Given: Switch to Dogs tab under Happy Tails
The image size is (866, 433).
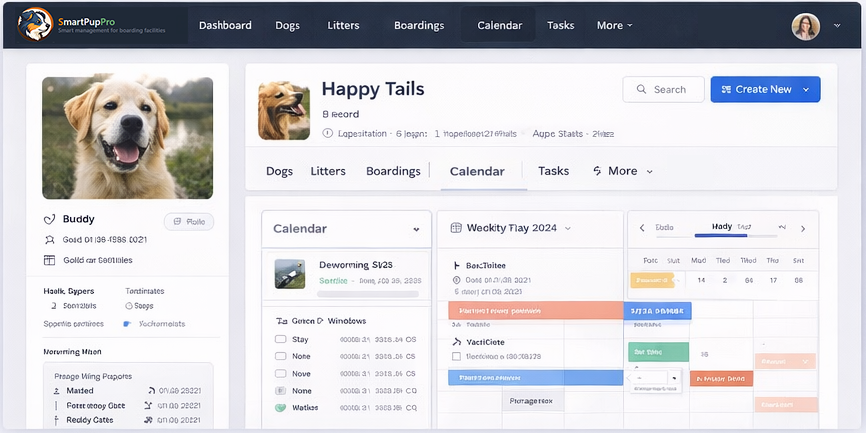Looking at the screenshot, I should (279, 171).
